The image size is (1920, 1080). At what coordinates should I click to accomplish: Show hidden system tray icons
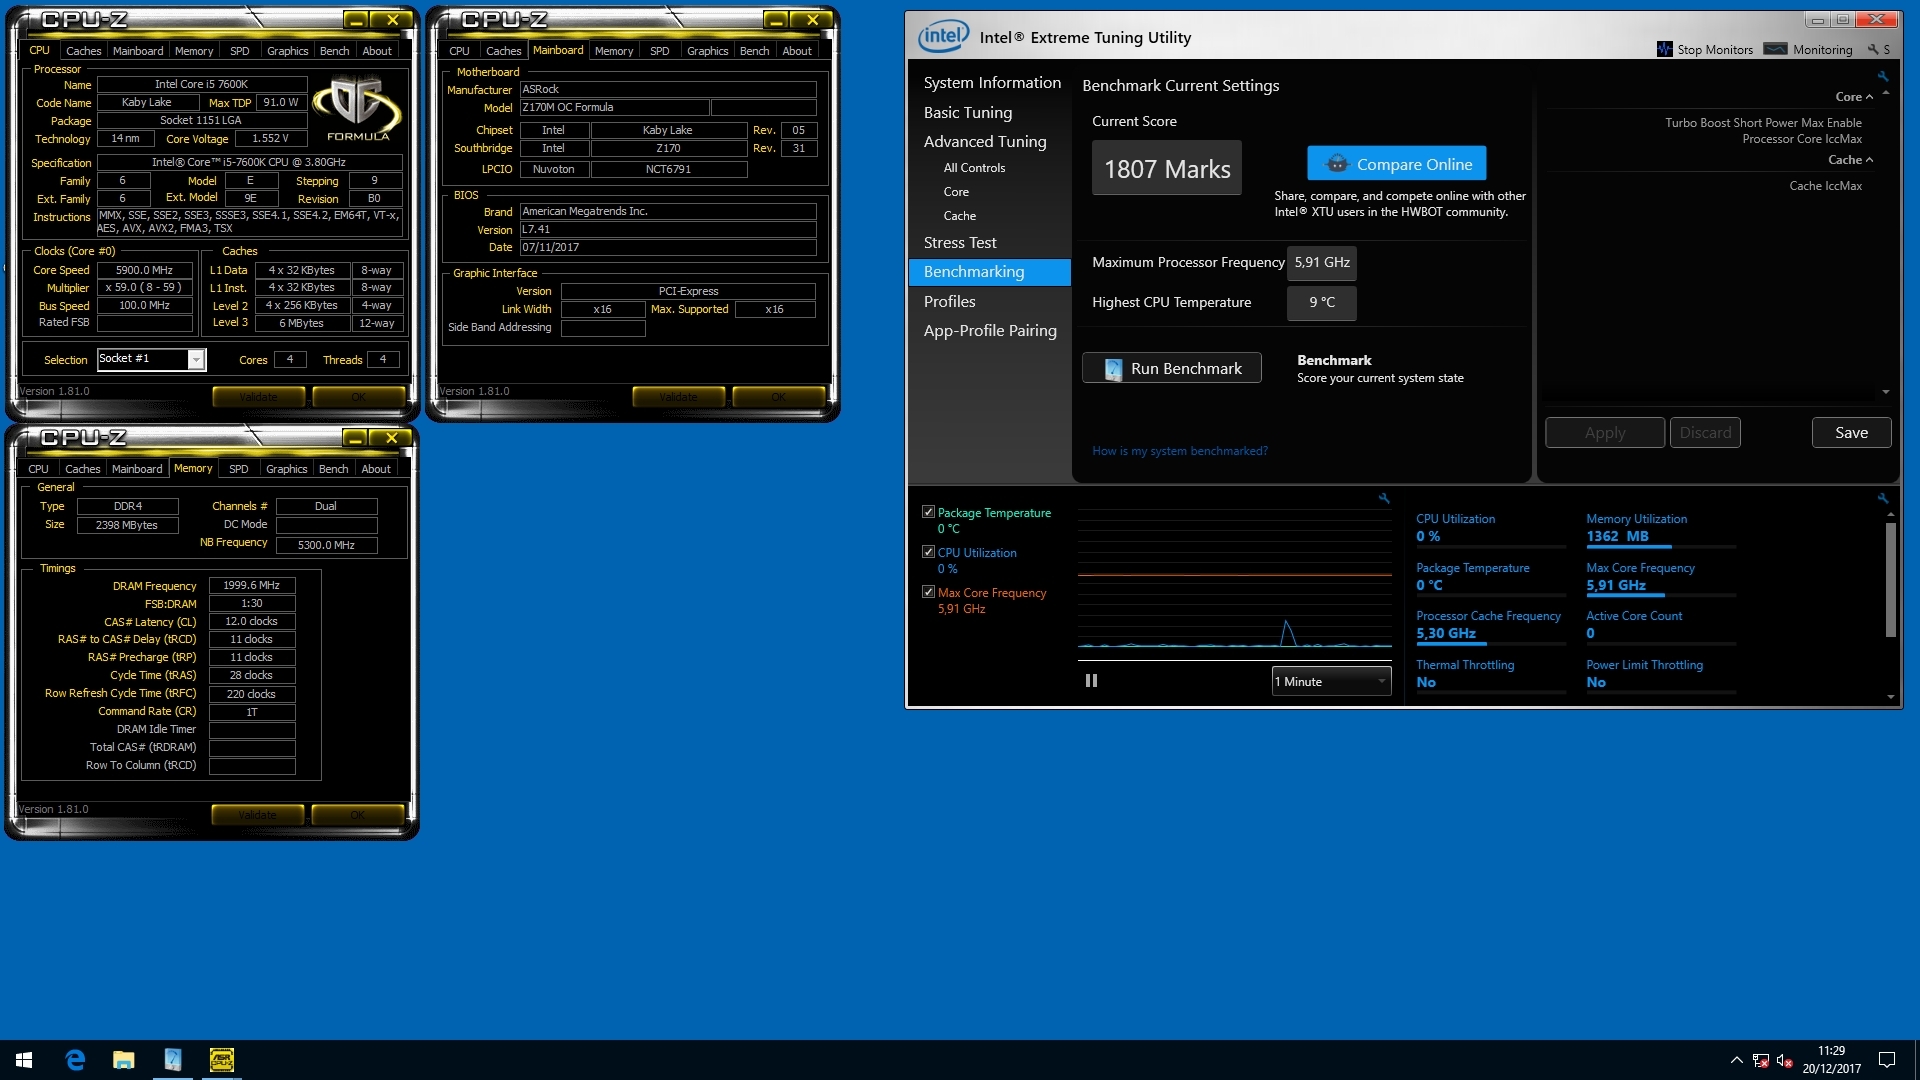coord(1736,1060)
